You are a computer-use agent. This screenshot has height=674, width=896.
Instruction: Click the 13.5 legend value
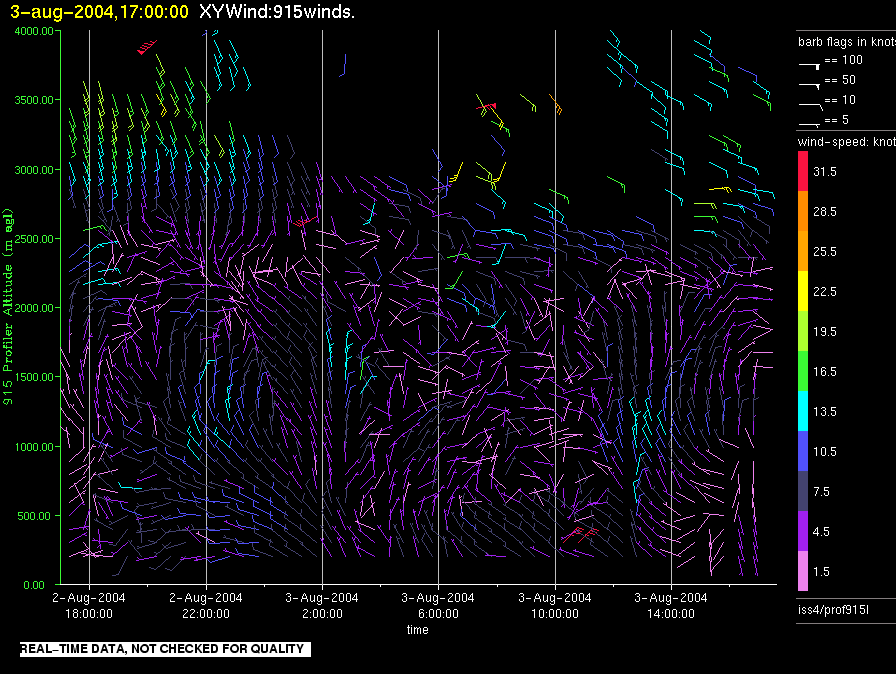click(x=825, y=411)
